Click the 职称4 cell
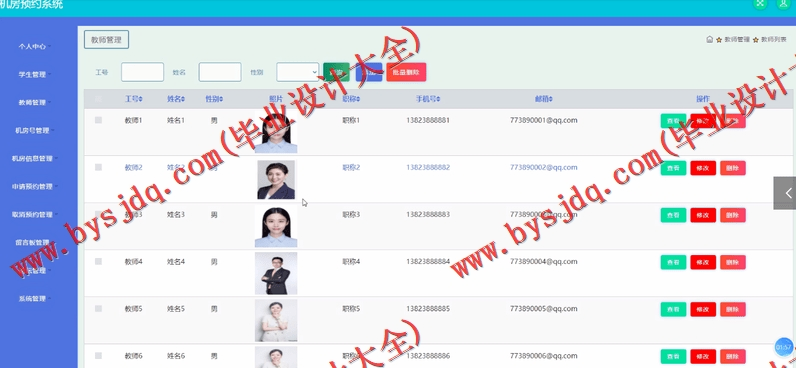Image resolution: width=796 pixels, height=368 pixels. [351, 261]
